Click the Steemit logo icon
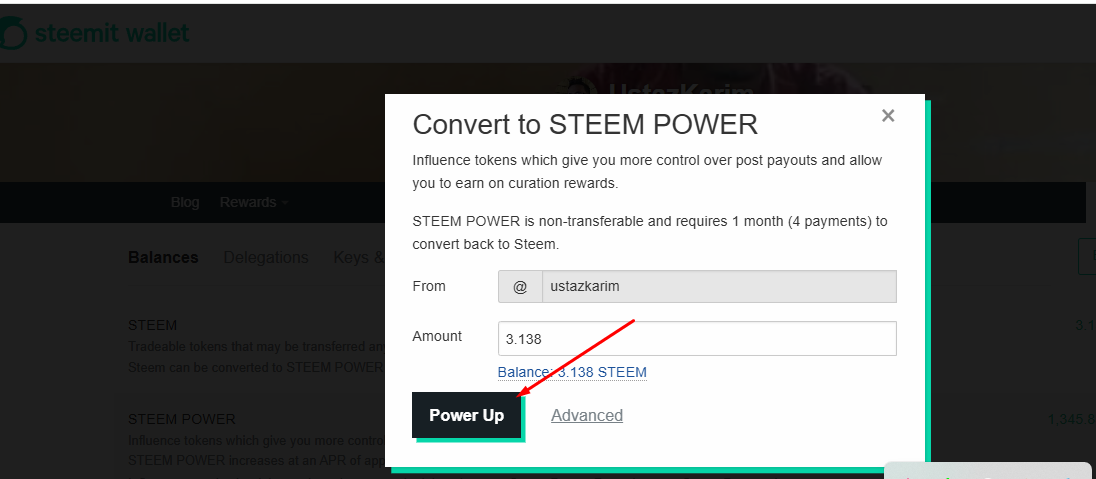 pos(12,34)
